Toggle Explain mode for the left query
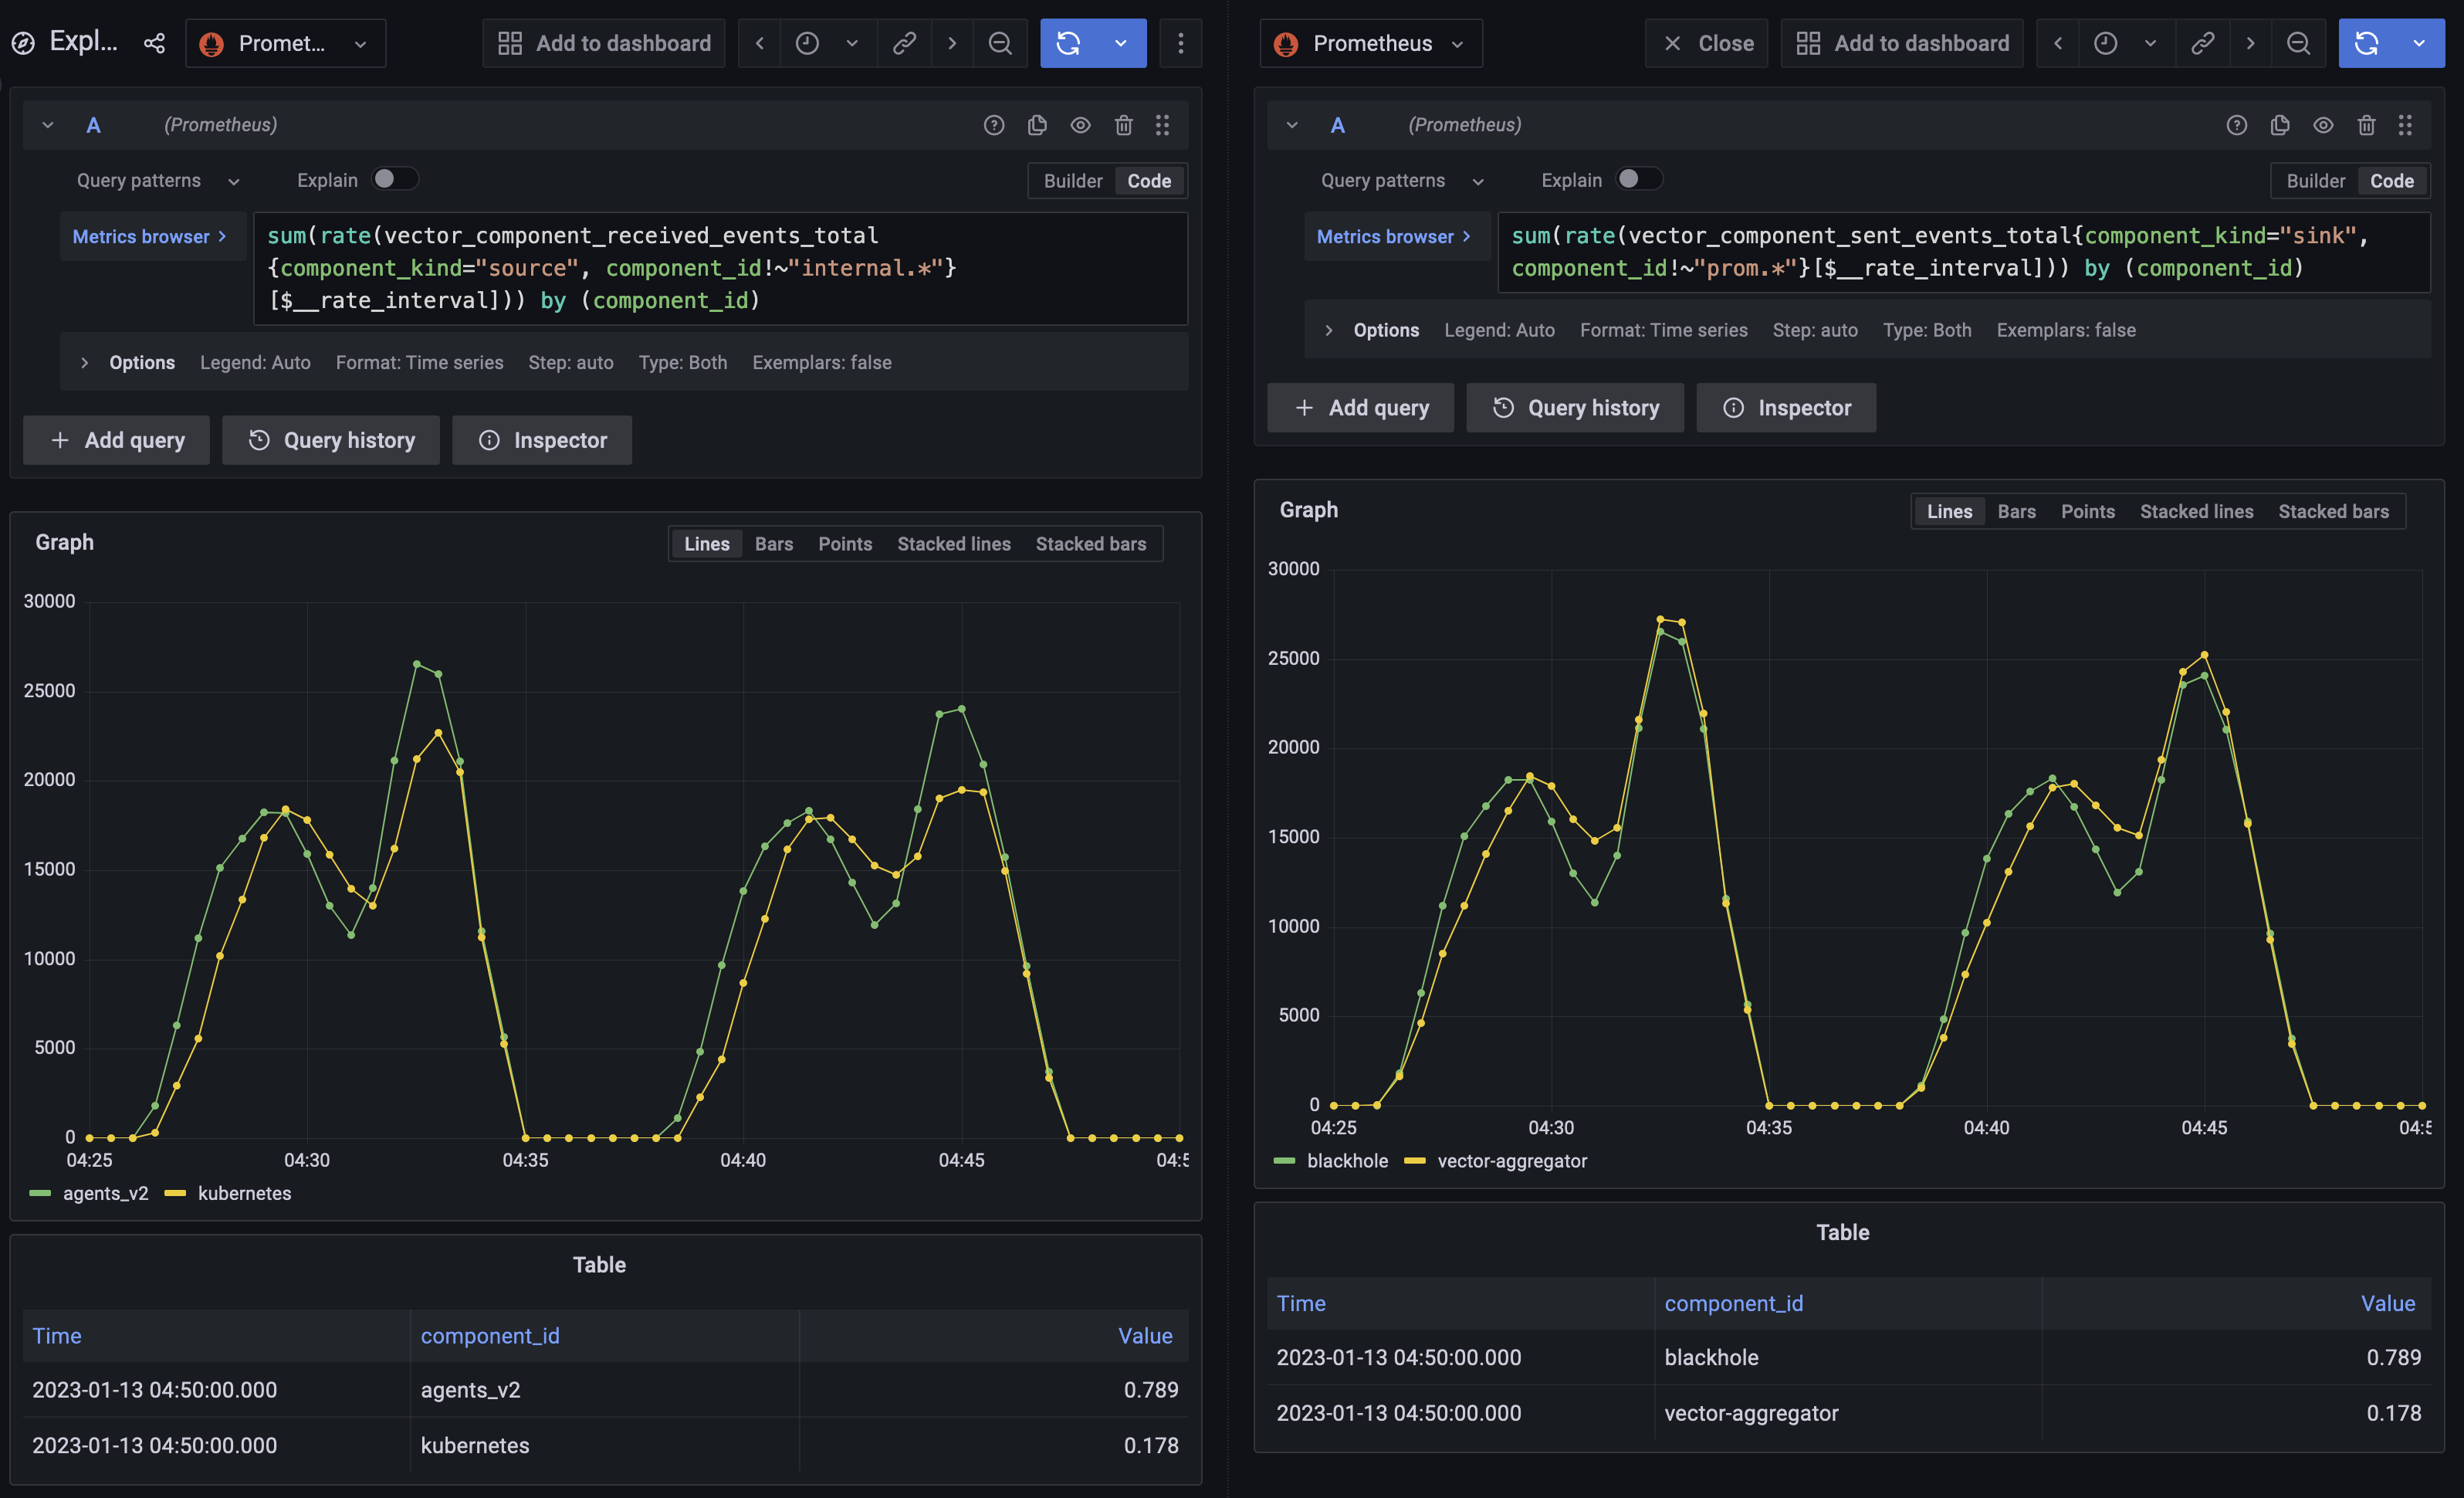 [x=394, y=178]
